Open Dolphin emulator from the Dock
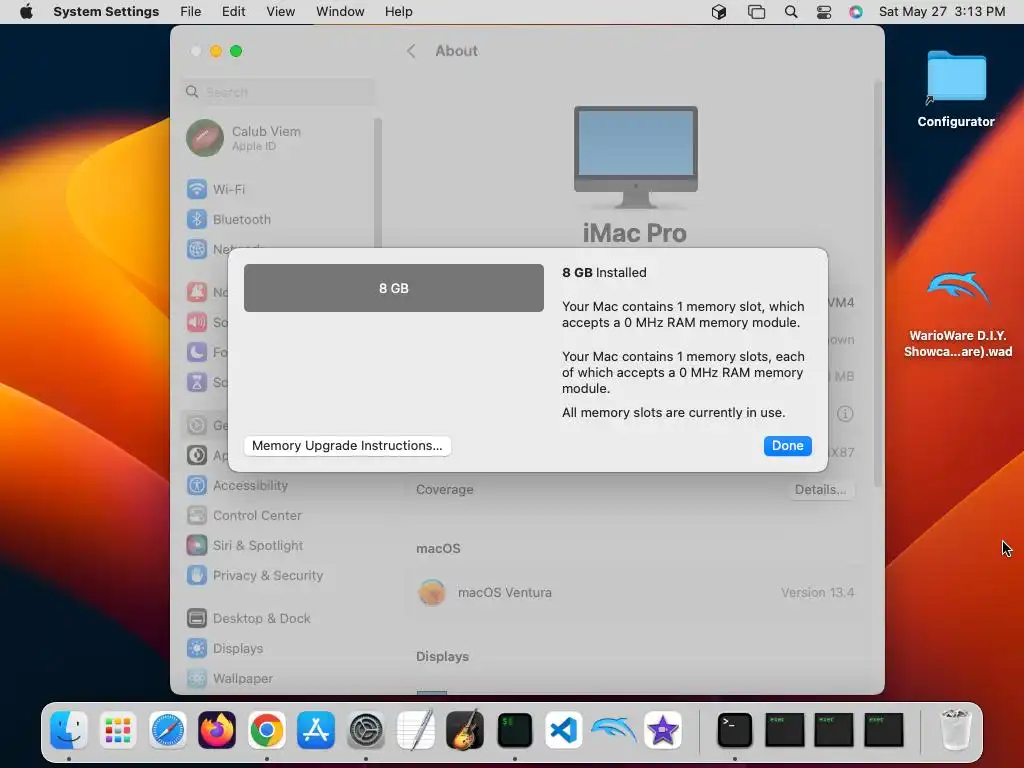The width and height of the screenshot is (1024, 768). point(613,730)
